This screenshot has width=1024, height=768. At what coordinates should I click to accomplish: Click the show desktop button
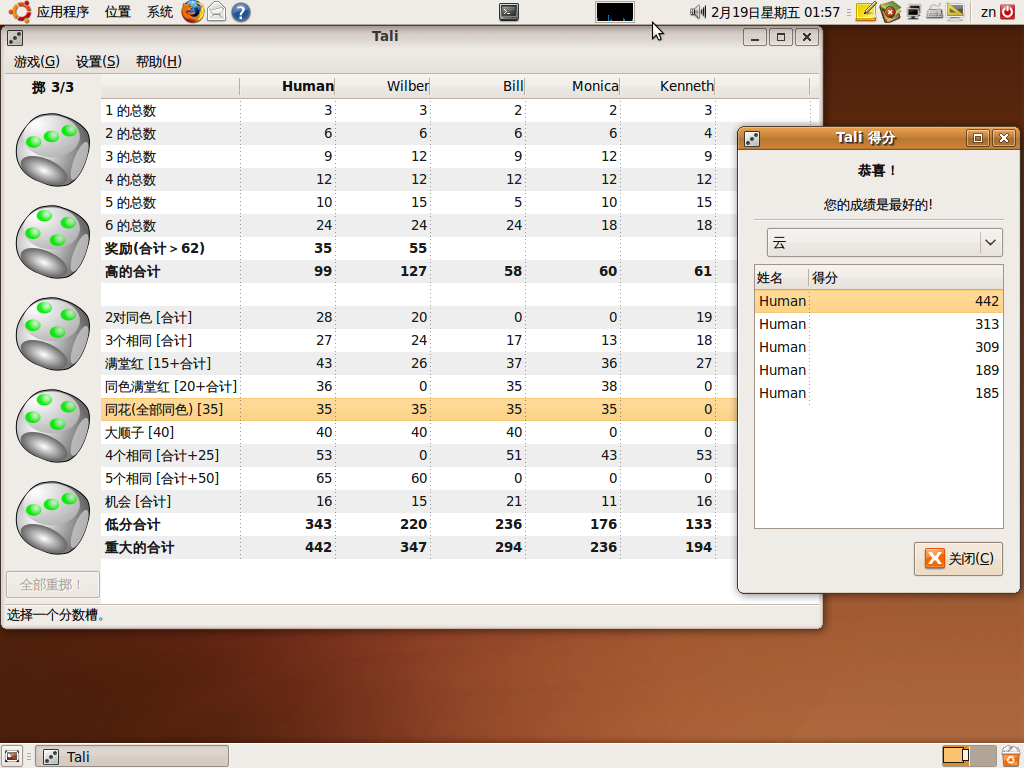click(12, 756)
